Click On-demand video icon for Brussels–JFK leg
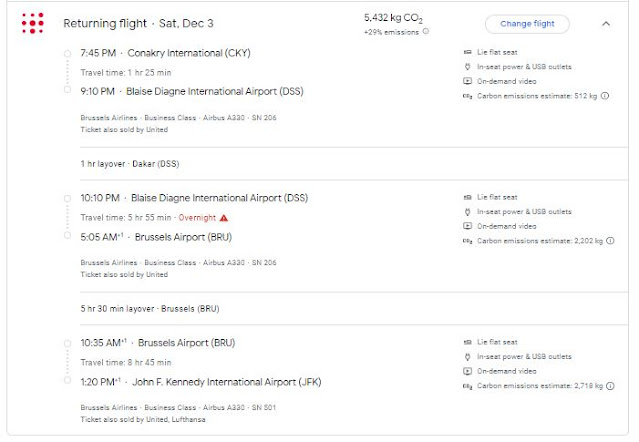Viewport: 639px width, 442px height. coord(467,370)
